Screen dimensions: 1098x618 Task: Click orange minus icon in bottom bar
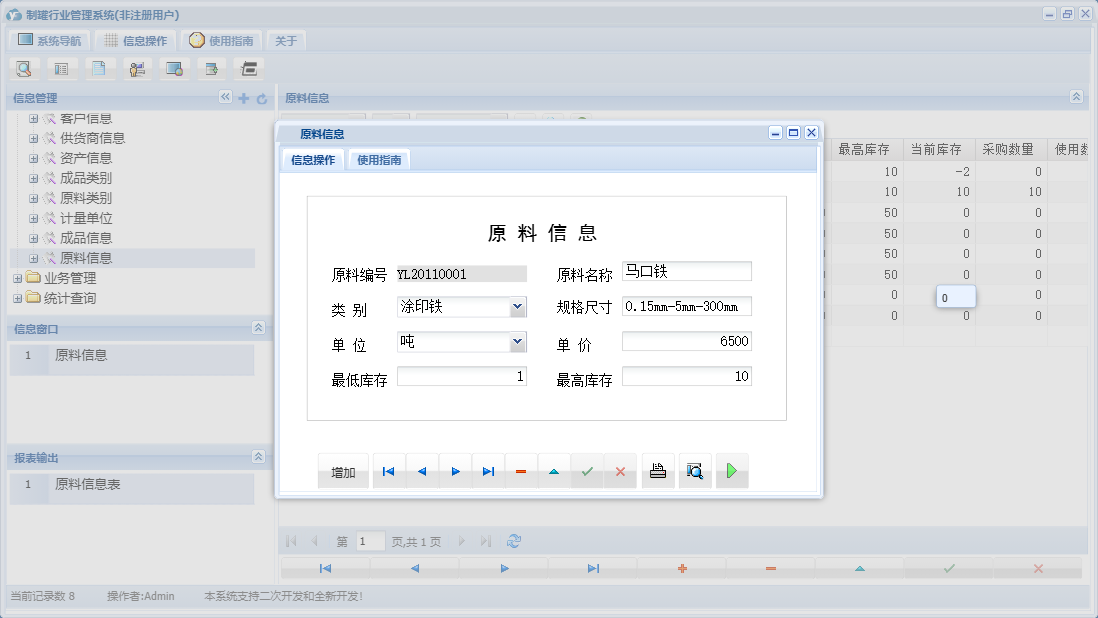(771, 568)
